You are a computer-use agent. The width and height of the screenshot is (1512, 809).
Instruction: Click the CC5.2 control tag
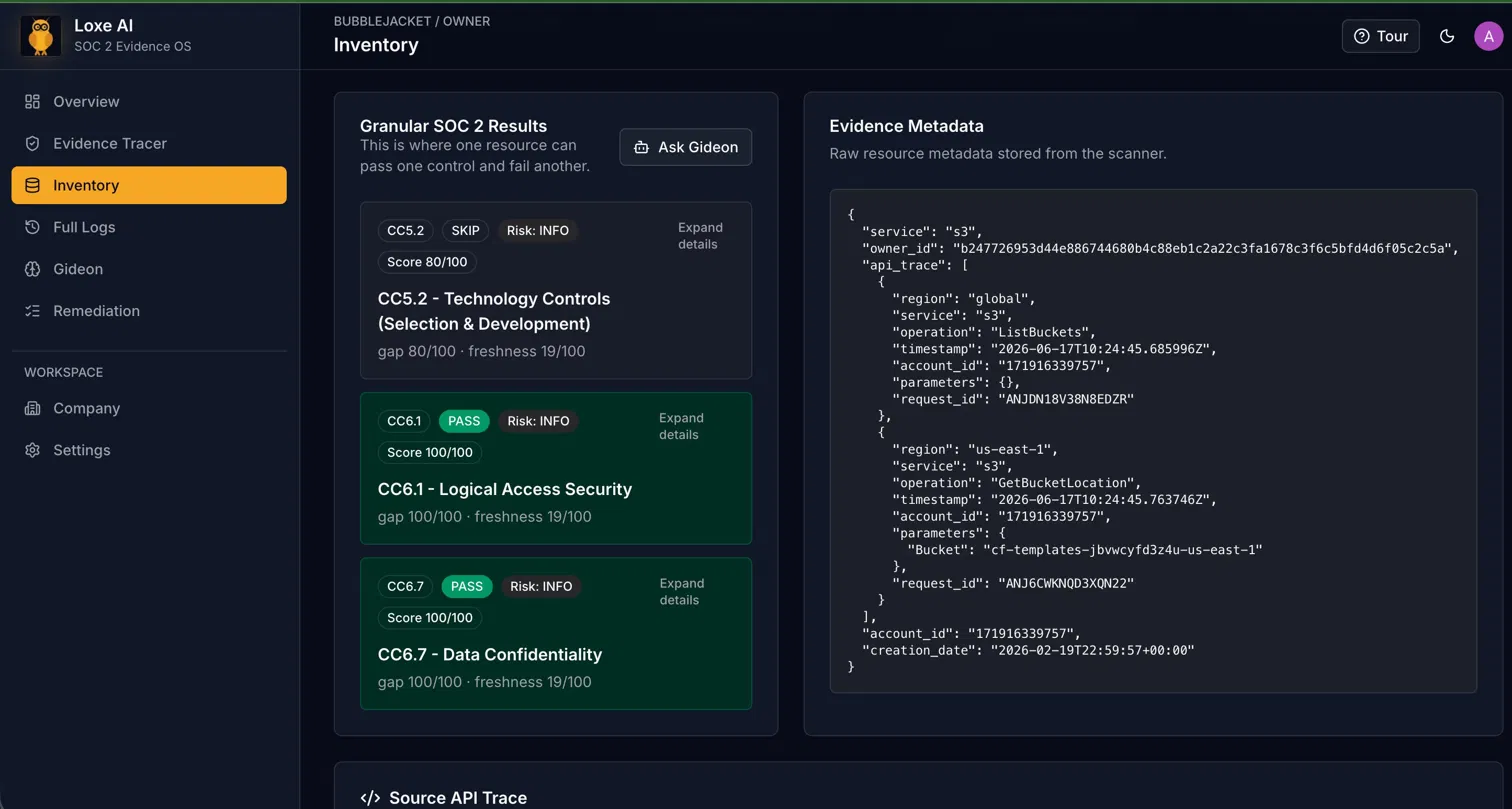coord(405,231)
